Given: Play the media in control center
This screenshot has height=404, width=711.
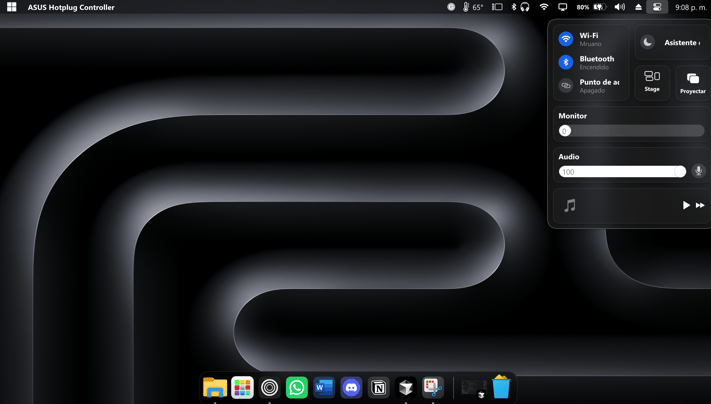Looking at the screenshot, I should [686, 205].
